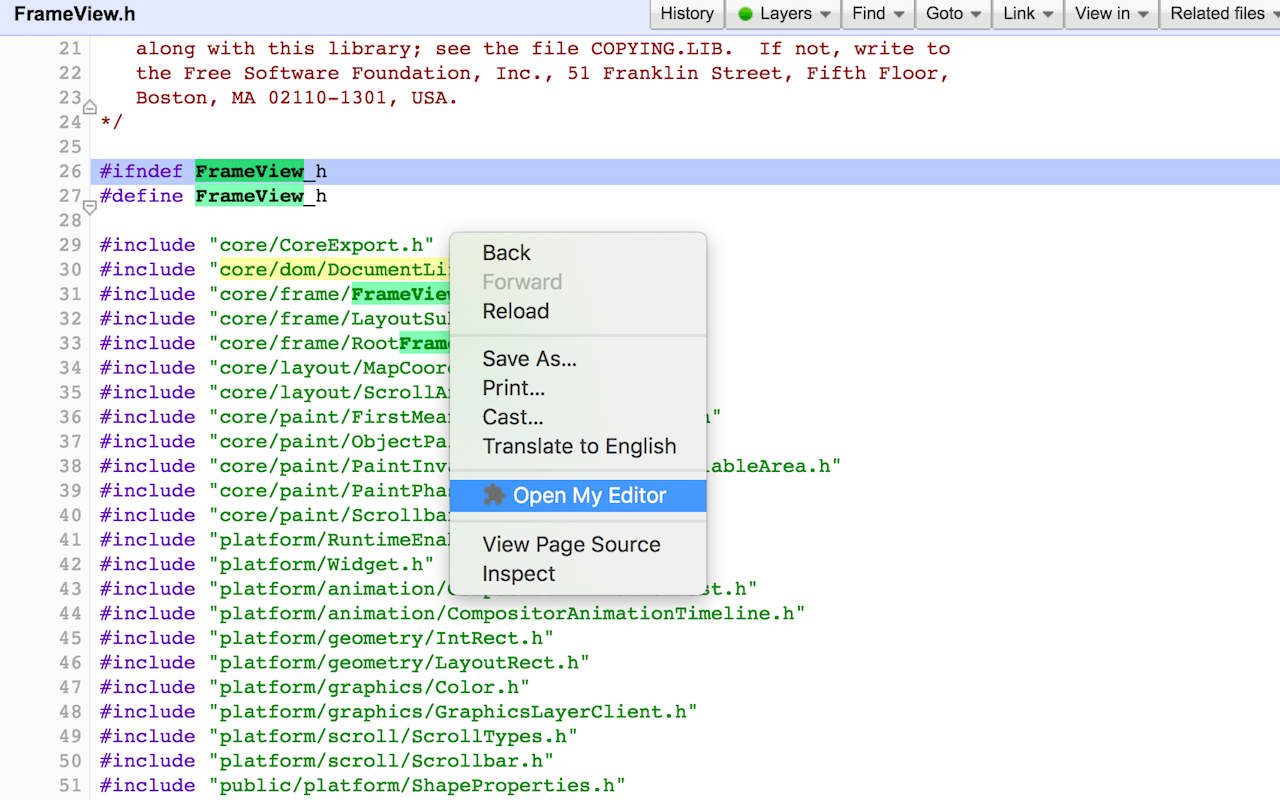
Task: Click the green Layers status dot
Action: point(745,14)
